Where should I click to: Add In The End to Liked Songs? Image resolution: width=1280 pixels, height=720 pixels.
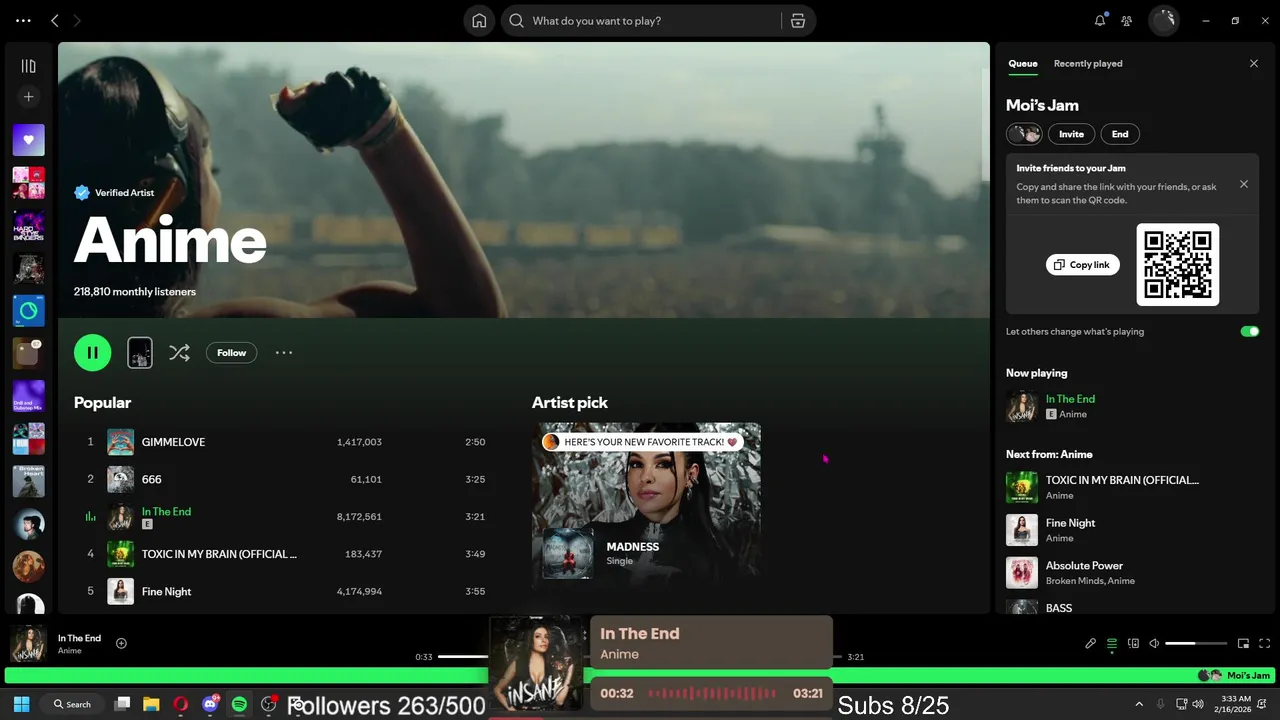pyautogui.click(x=121, y=643)
